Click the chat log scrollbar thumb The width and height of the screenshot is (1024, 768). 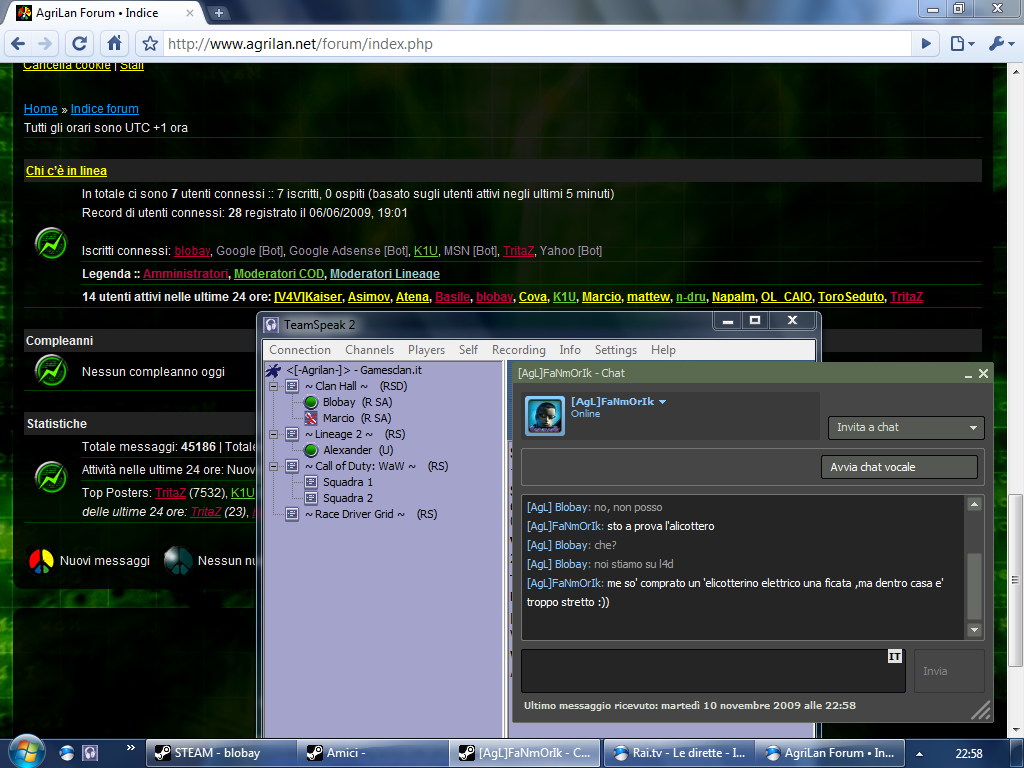coord(974,586)
